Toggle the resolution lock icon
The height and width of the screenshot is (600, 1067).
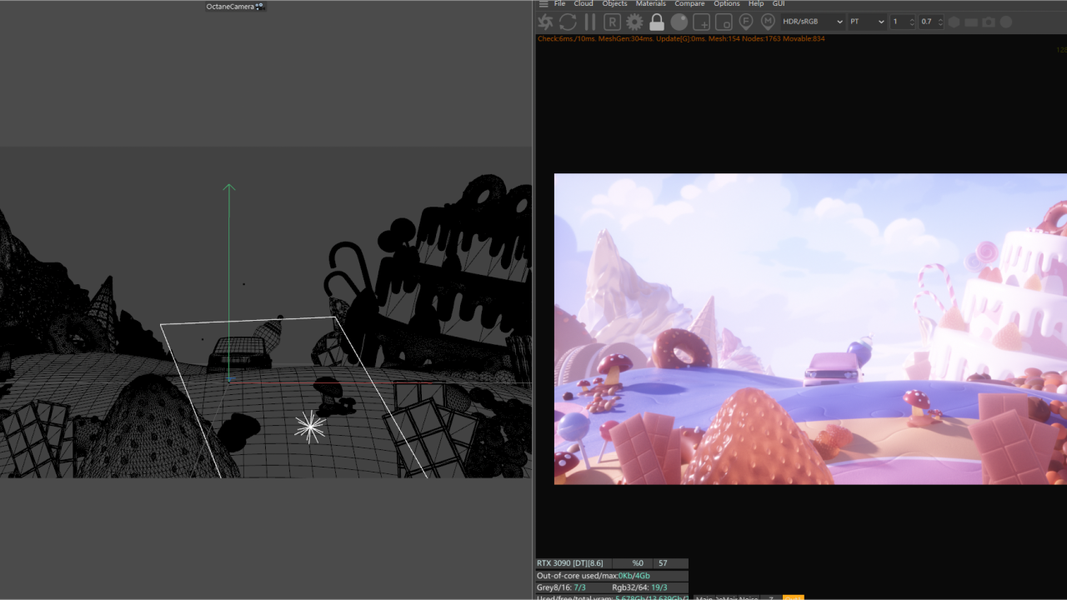click(657, 22)
